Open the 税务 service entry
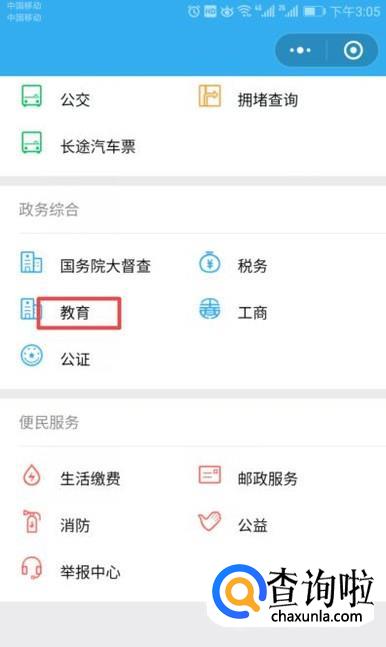Viewport: 386px width, 647px height. (x=252, y=266)
